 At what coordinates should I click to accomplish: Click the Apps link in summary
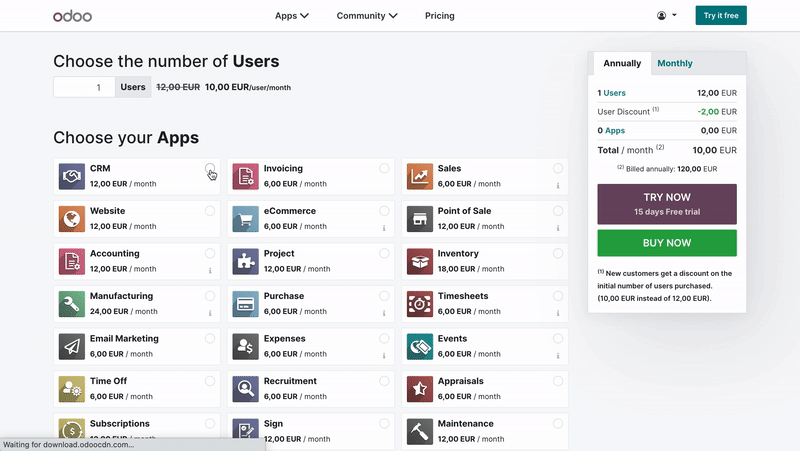[x=615, y=131]
